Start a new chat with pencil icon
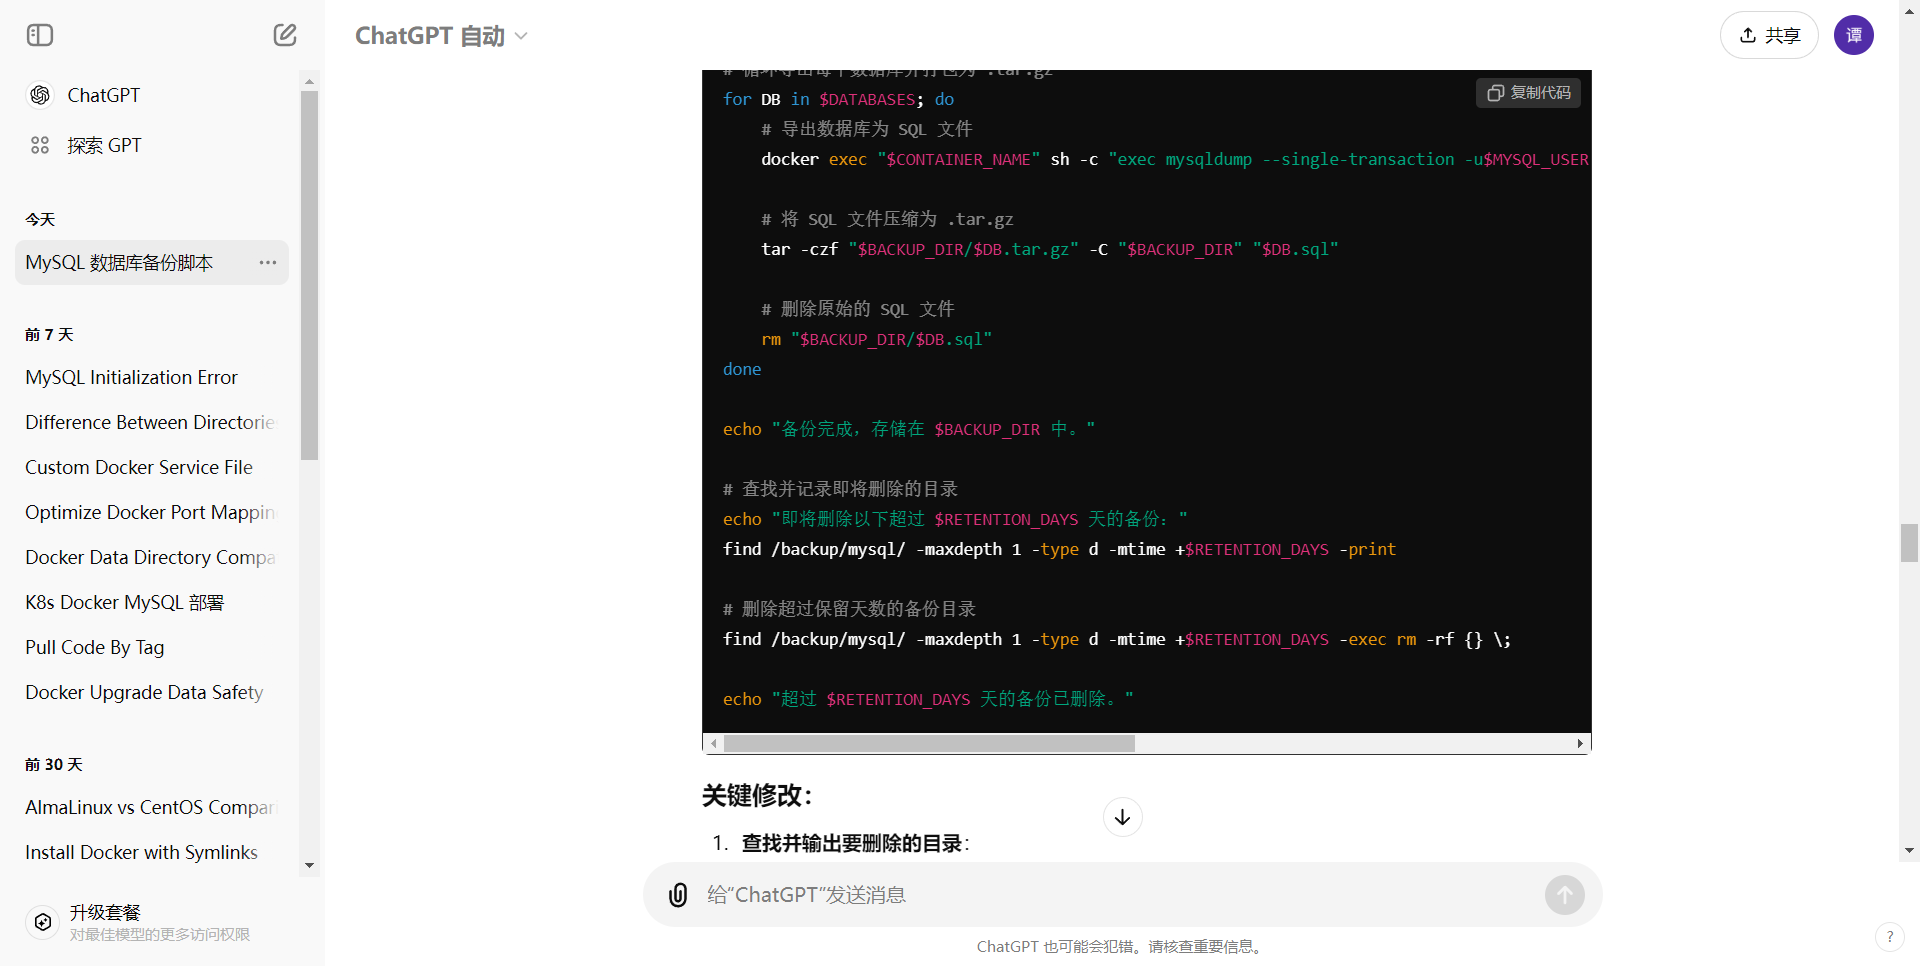Viewport: 1920px width, 966px height. pos(285,35)
